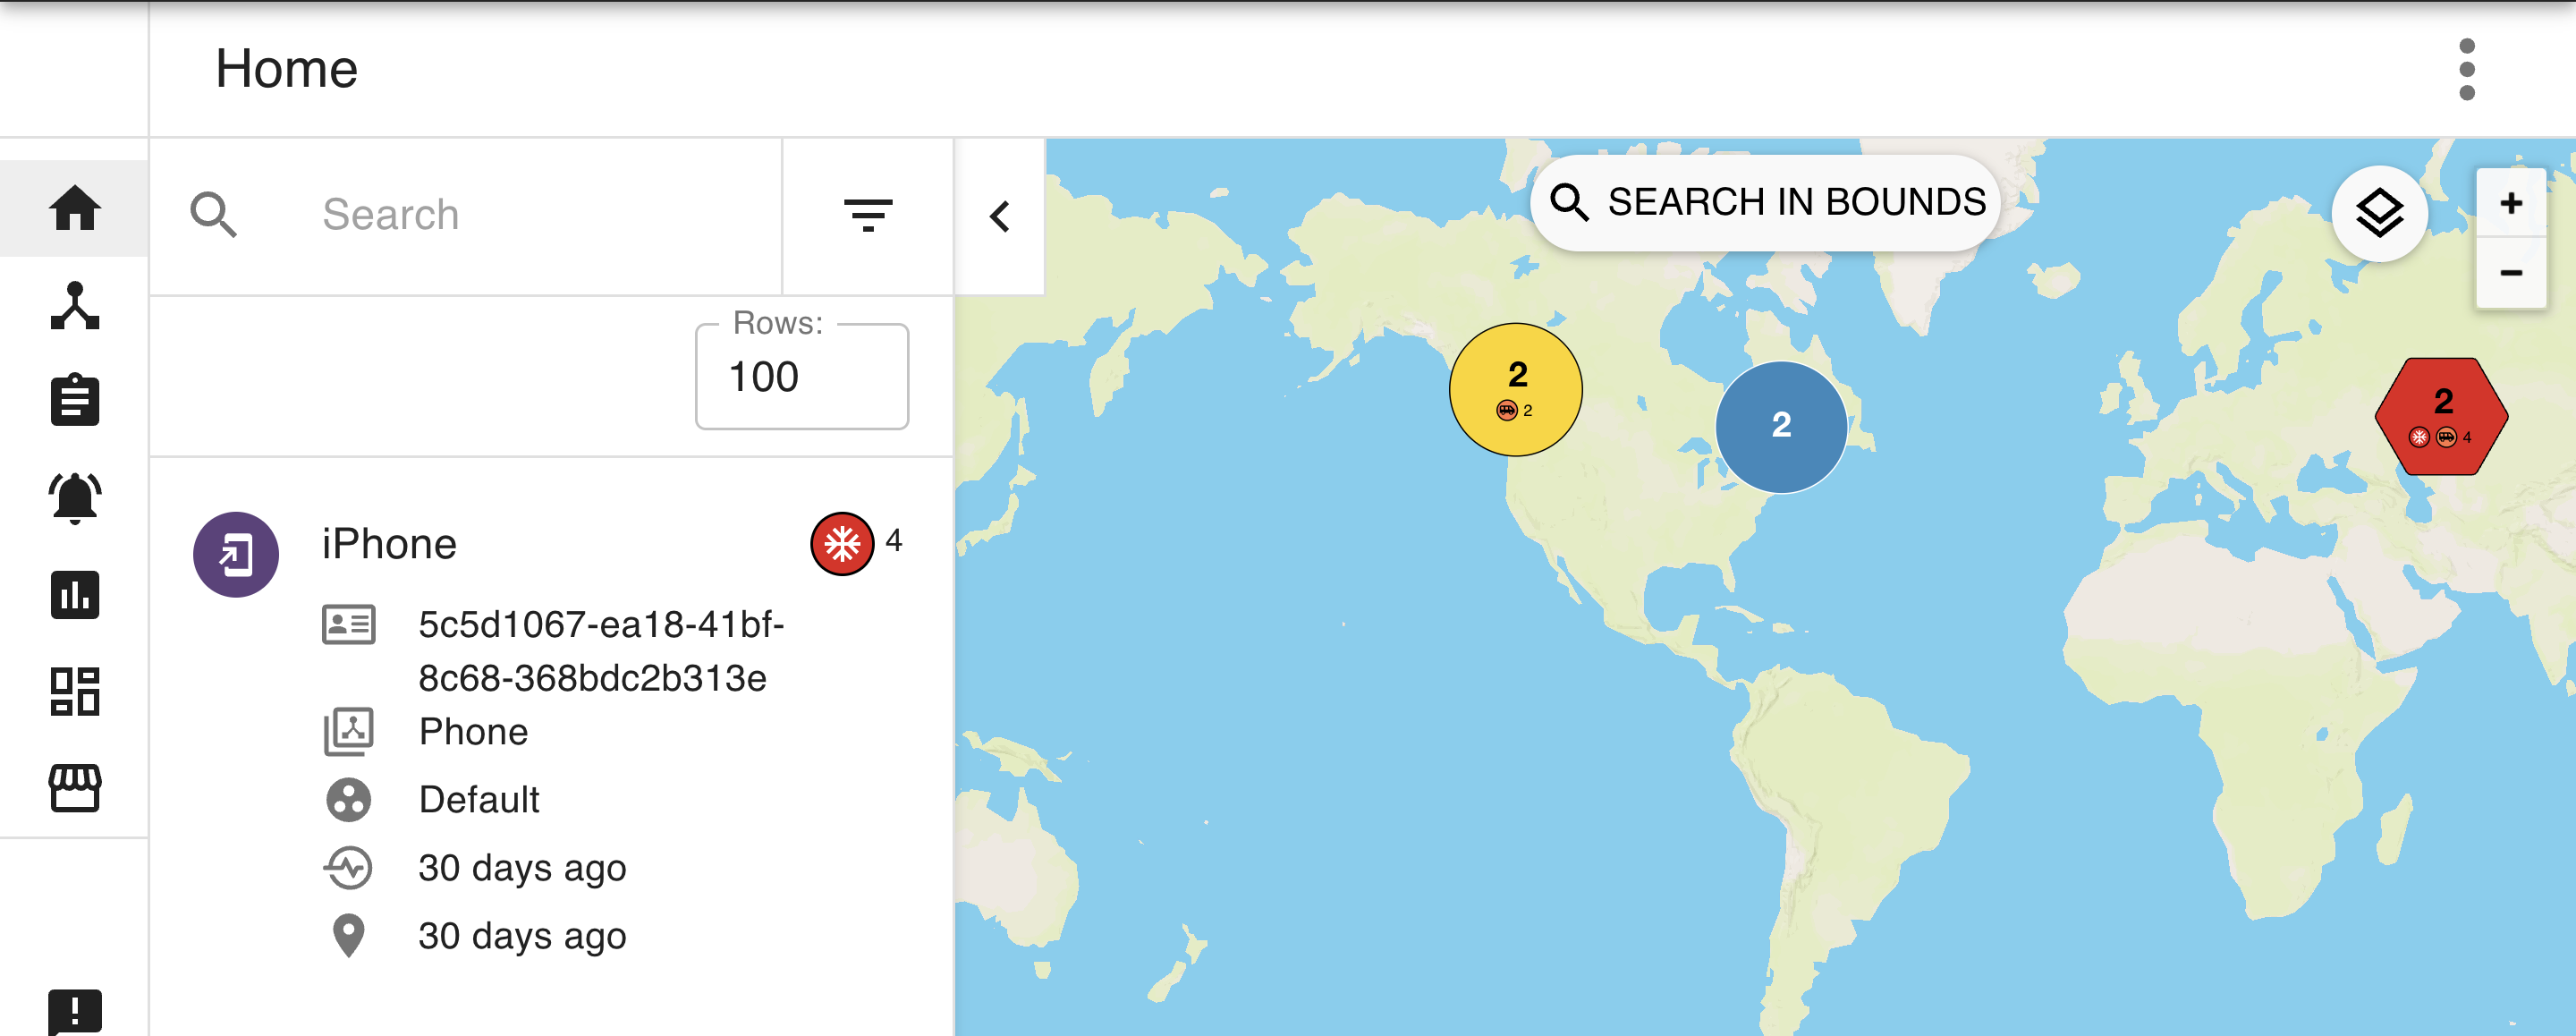This screenshot has height=1036, width=2576.
Task: Zoom out on the map
Action: click(2510, 272)
